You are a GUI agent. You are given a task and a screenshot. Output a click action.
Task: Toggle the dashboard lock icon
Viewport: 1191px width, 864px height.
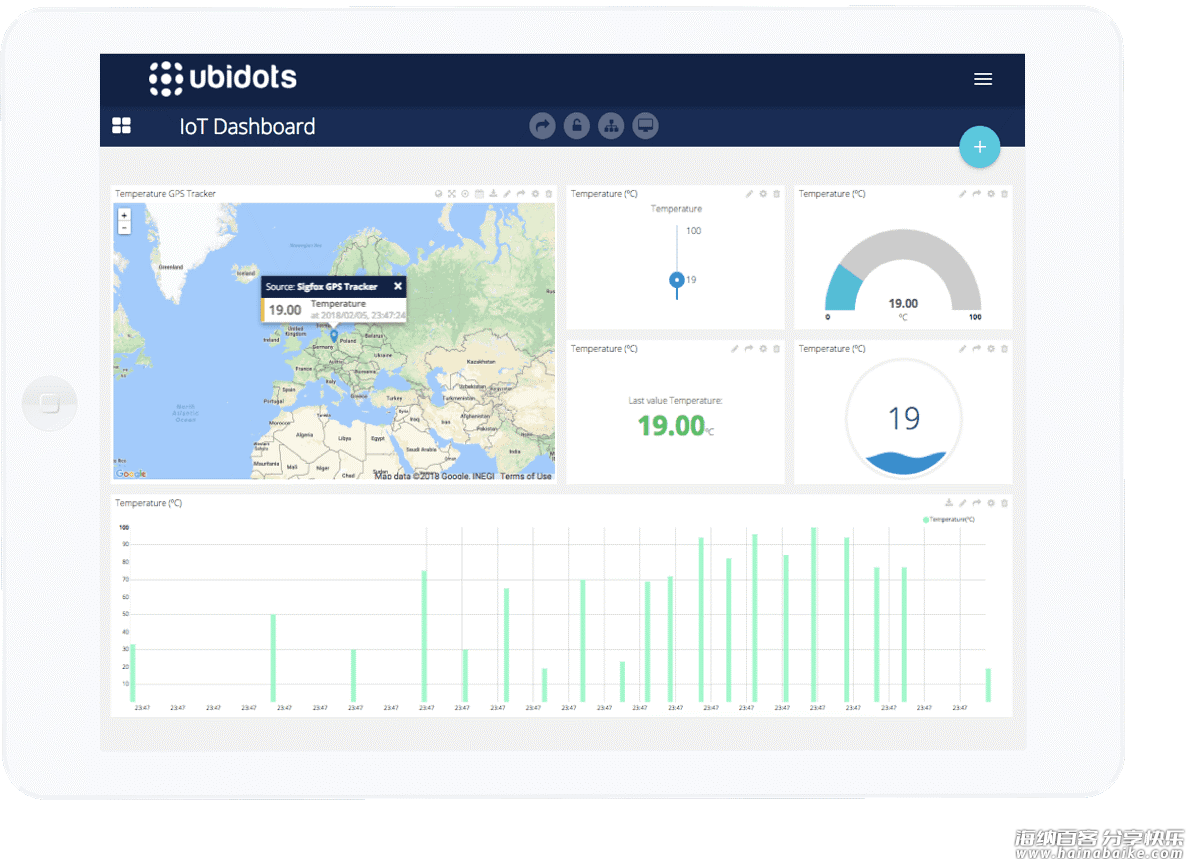pos(577,125)
